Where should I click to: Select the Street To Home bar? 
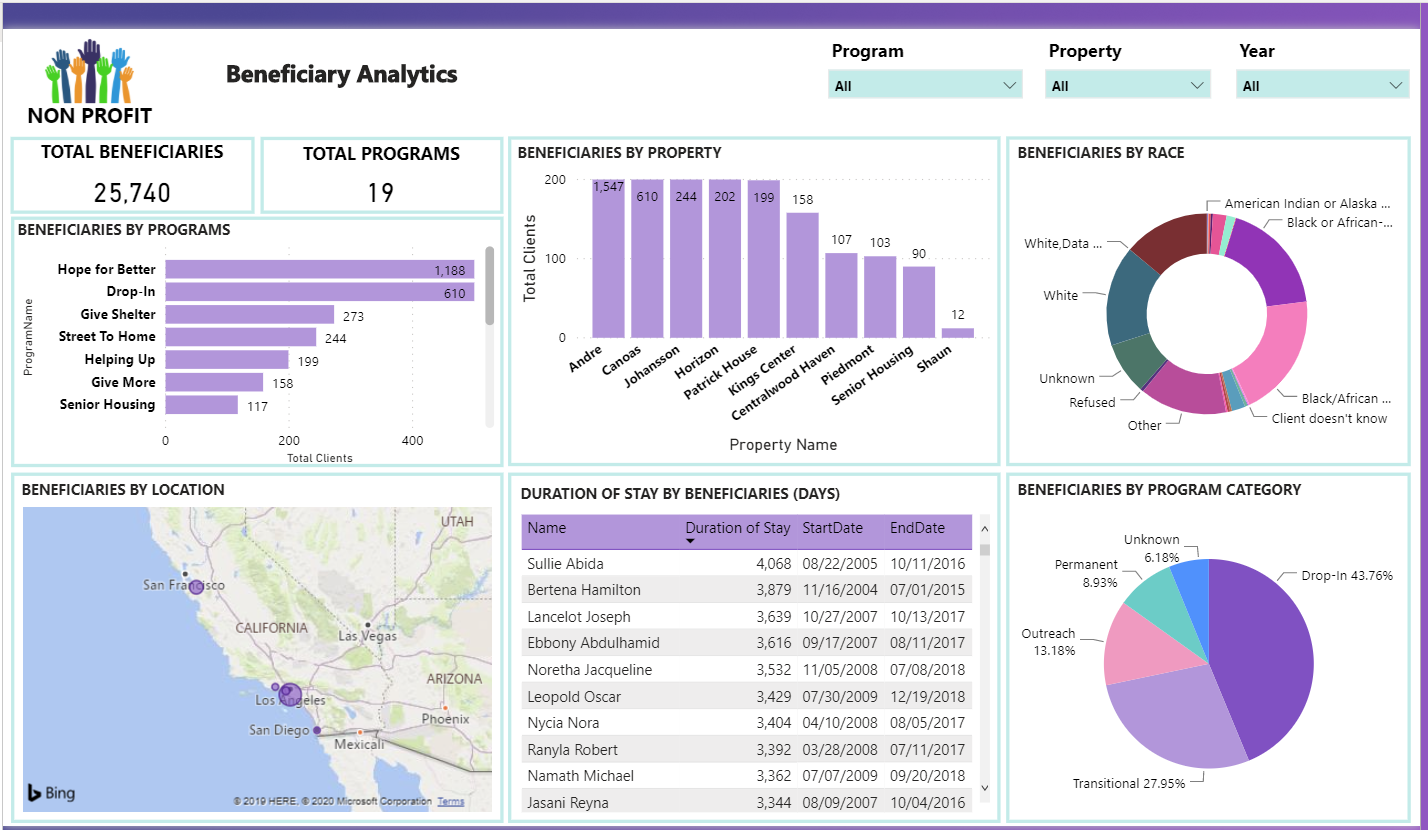(x=241, y=337)
